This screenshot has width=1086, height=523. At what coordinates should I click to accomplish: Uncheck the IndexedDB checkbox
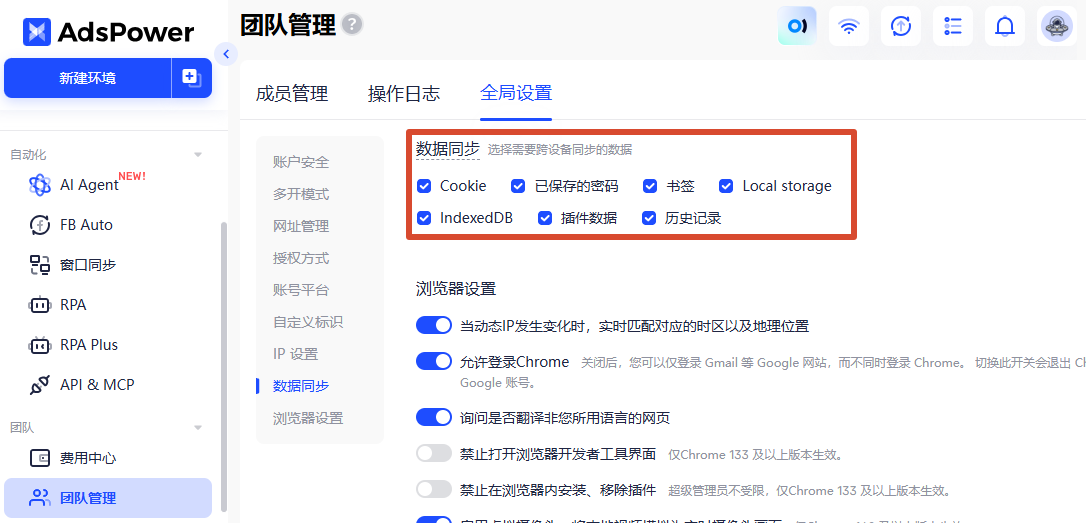(425, 218)
